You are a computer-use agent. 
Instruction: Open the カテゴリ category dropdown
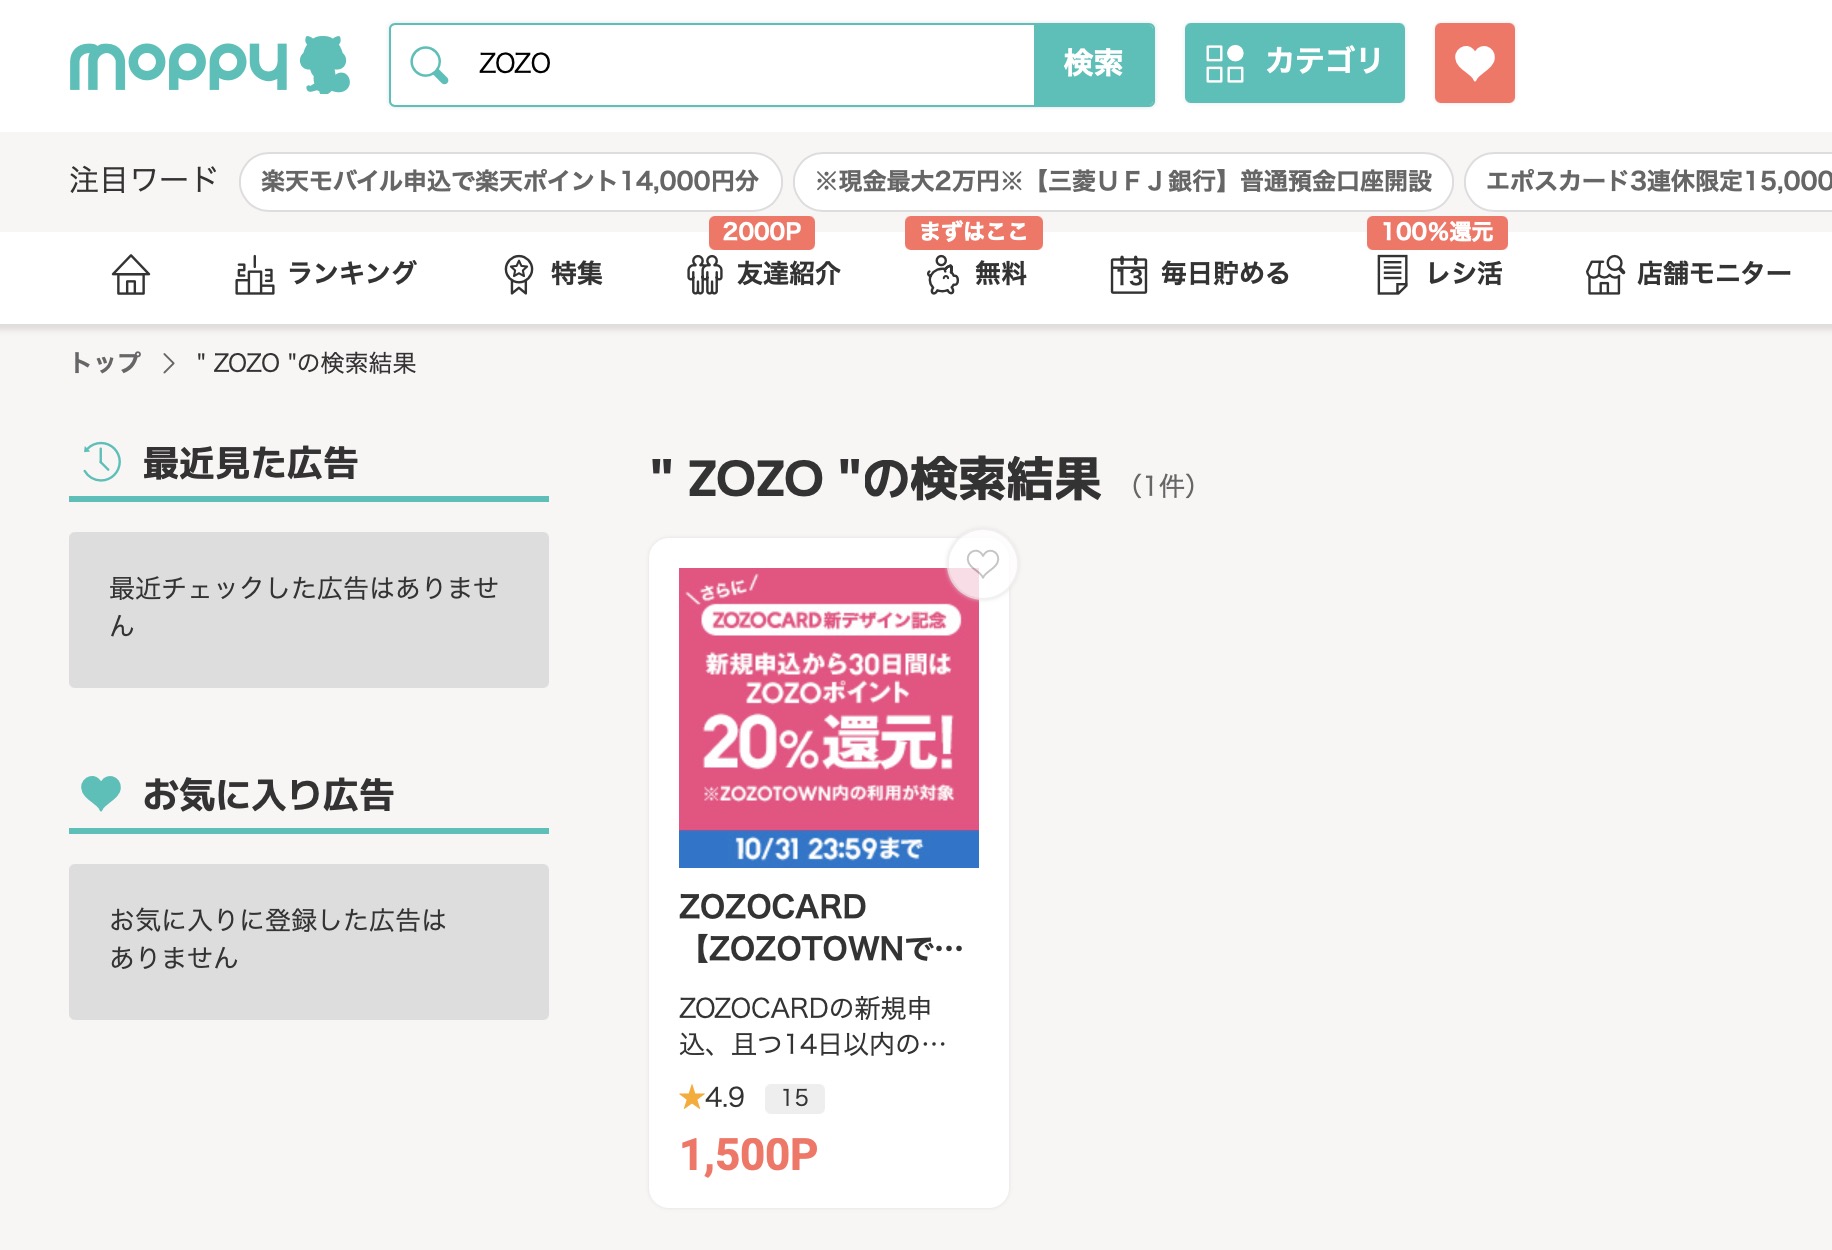[x=1294, y=63]
